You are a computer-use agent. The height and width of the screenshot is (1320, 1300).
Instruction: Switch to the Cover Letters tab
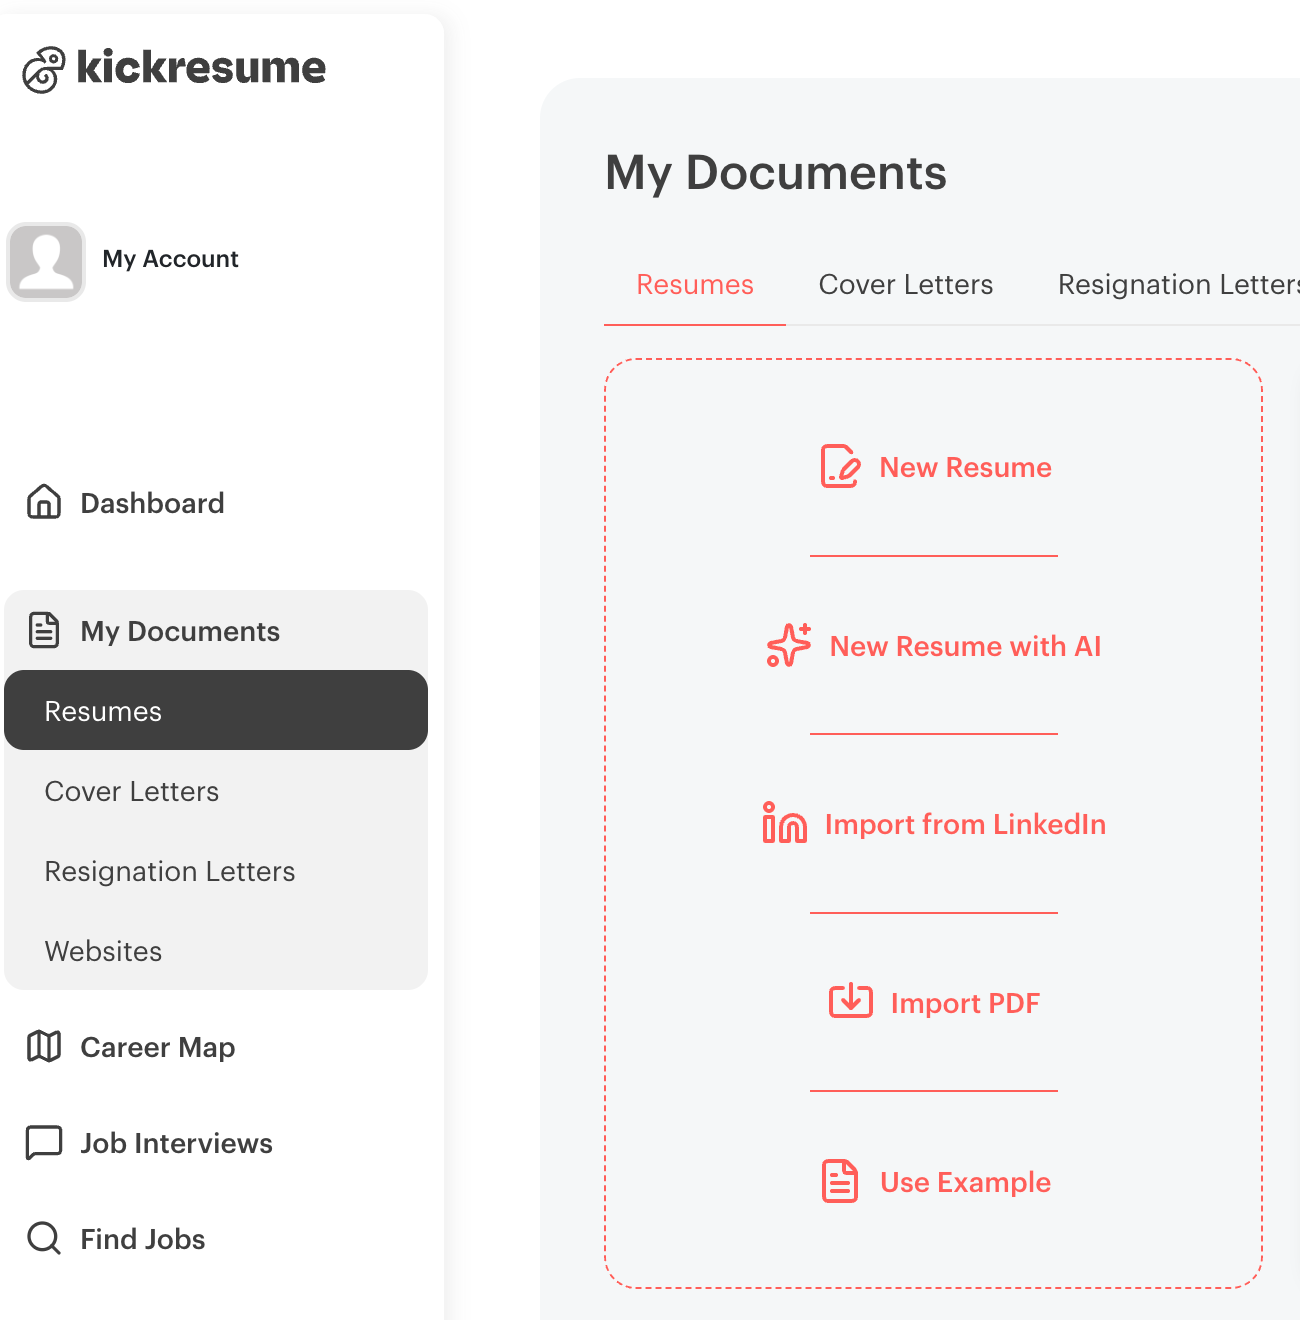pyautogui.click(x=905, y=285)
